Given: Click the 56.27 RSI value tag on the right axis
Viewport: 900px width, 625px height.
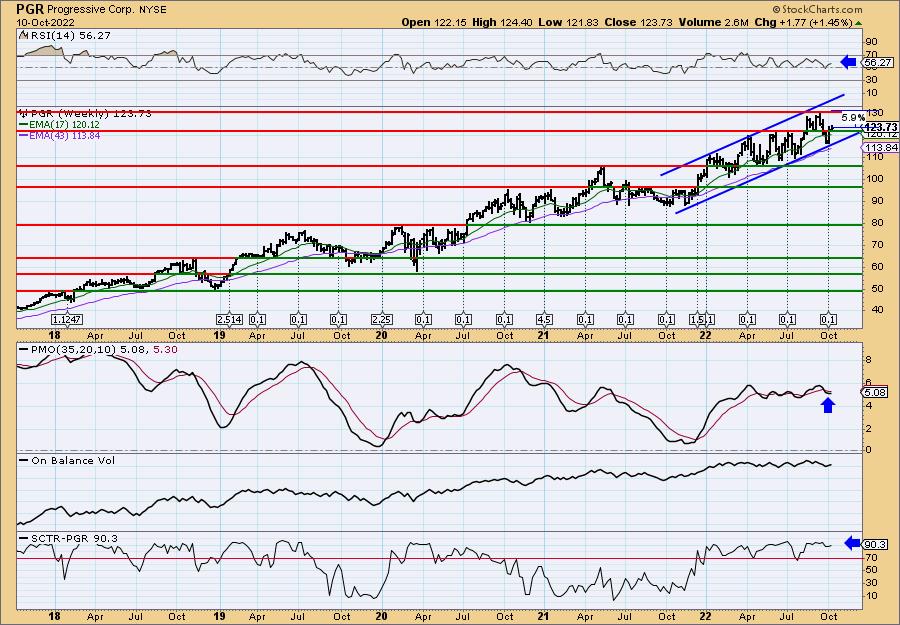Looking at the screenshot, I should [878, 63].
